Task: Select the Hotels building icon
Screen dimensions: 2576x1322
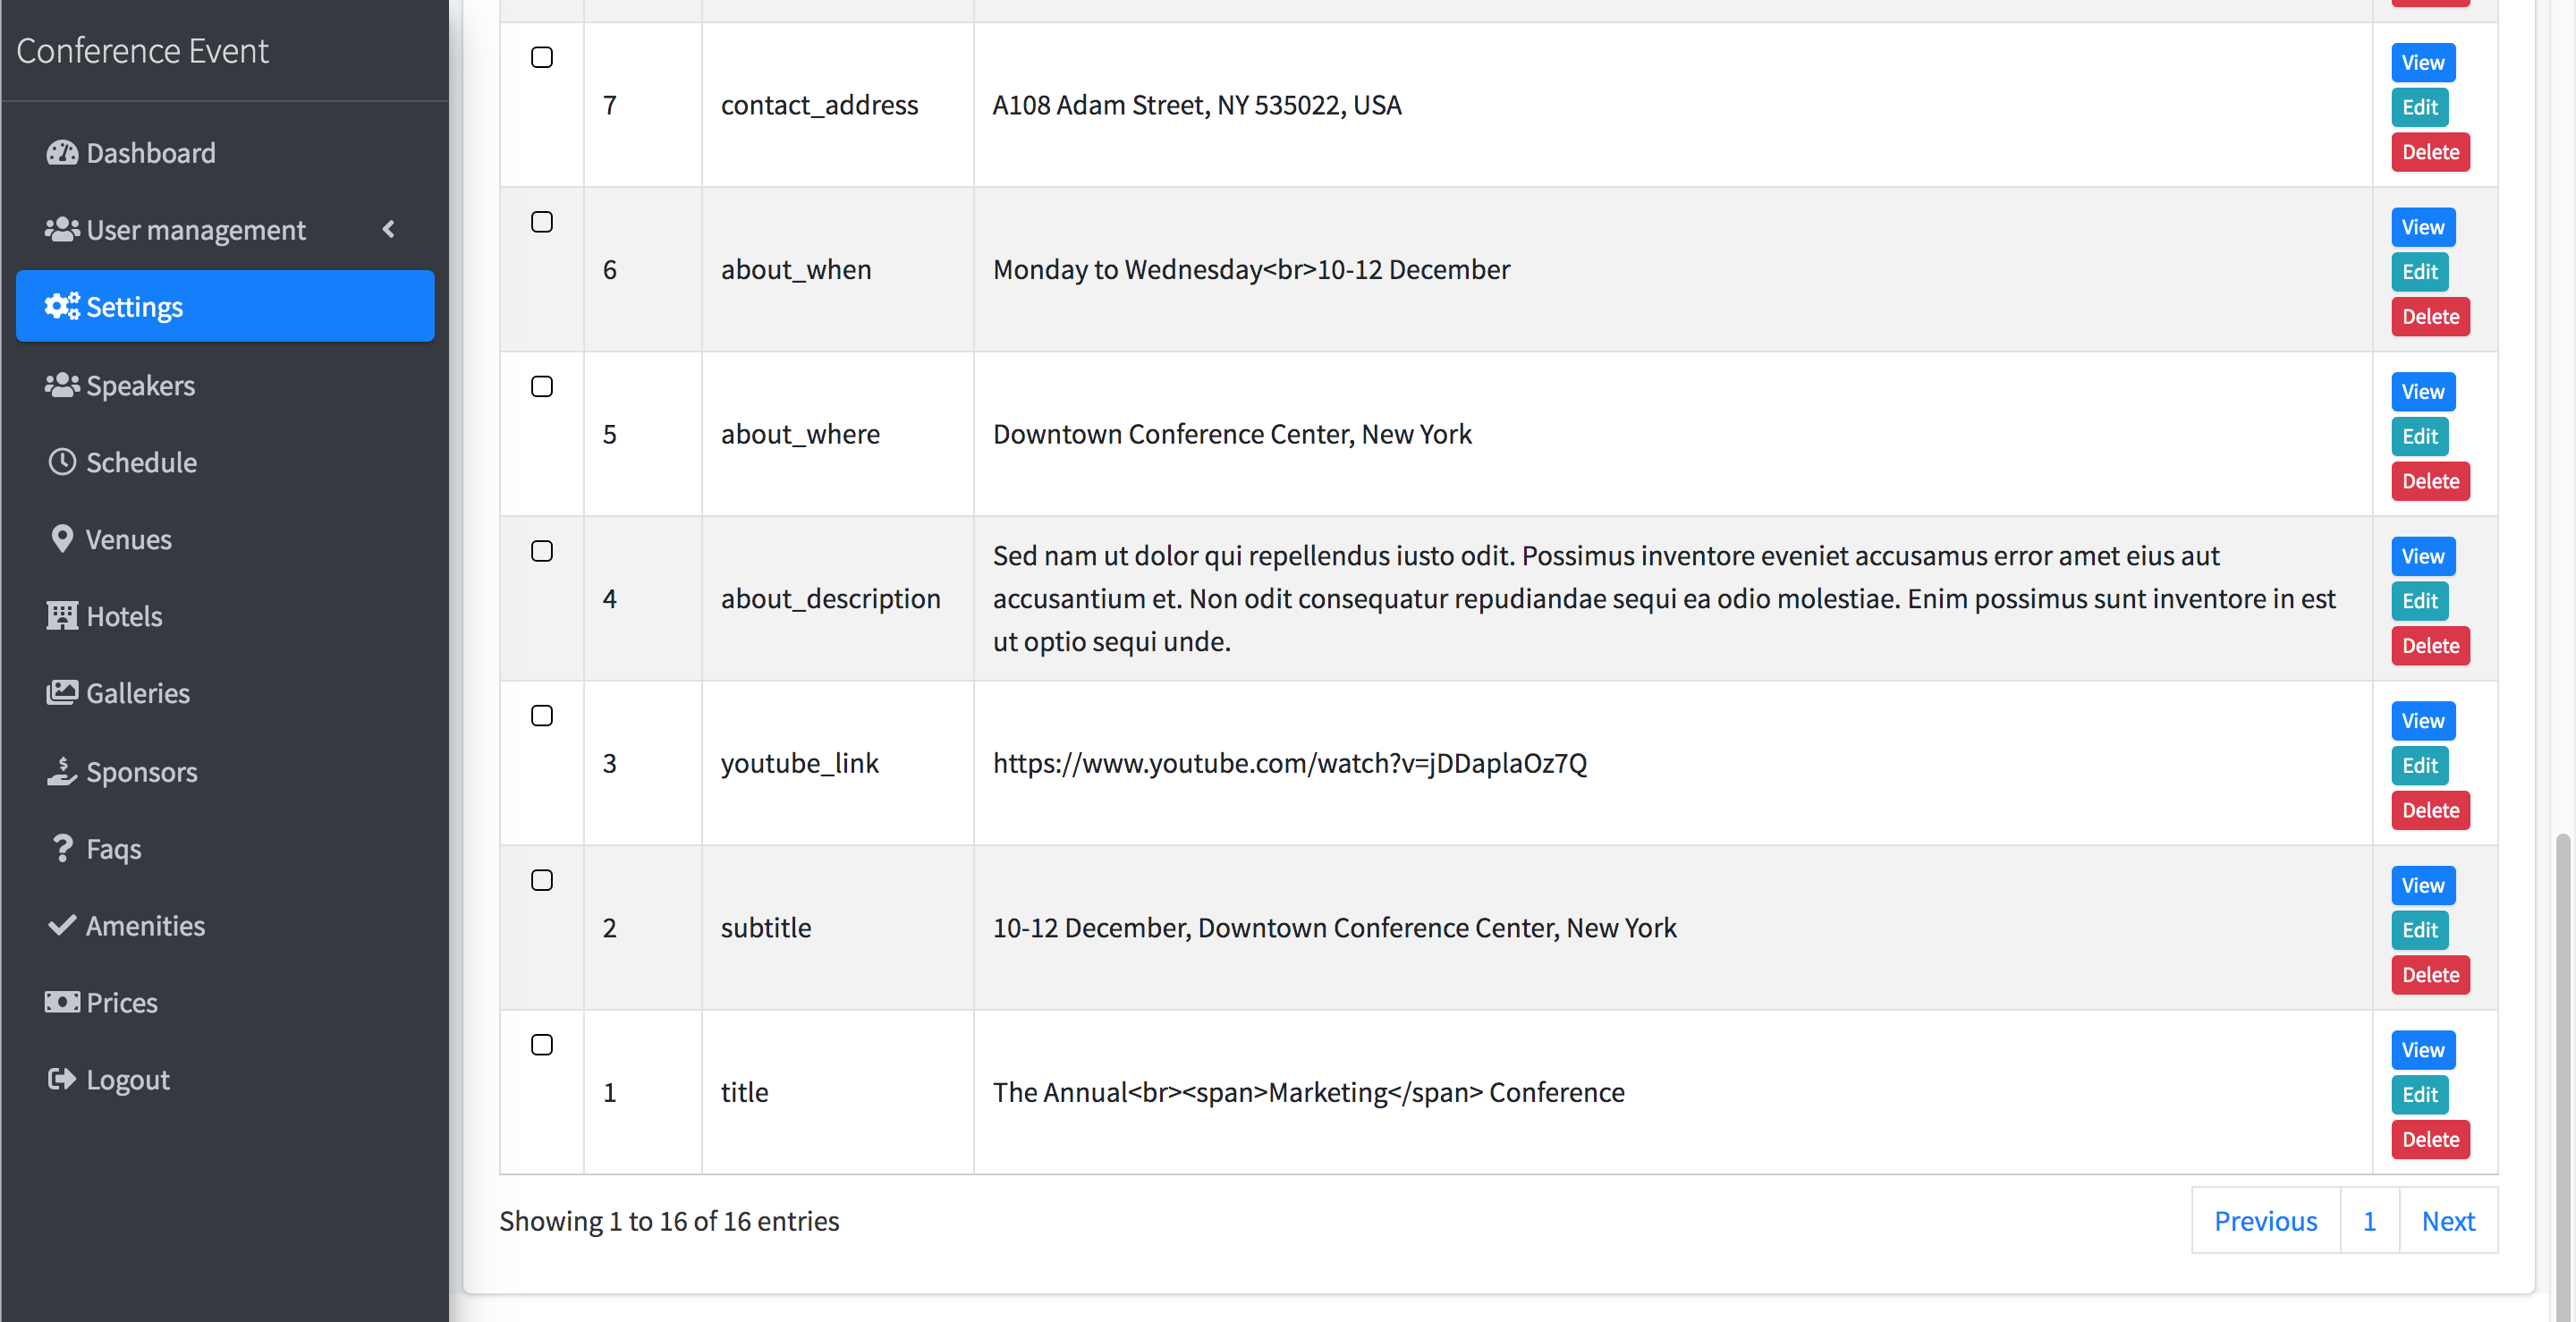Action: pyautogui.click(x=62, y=616)
